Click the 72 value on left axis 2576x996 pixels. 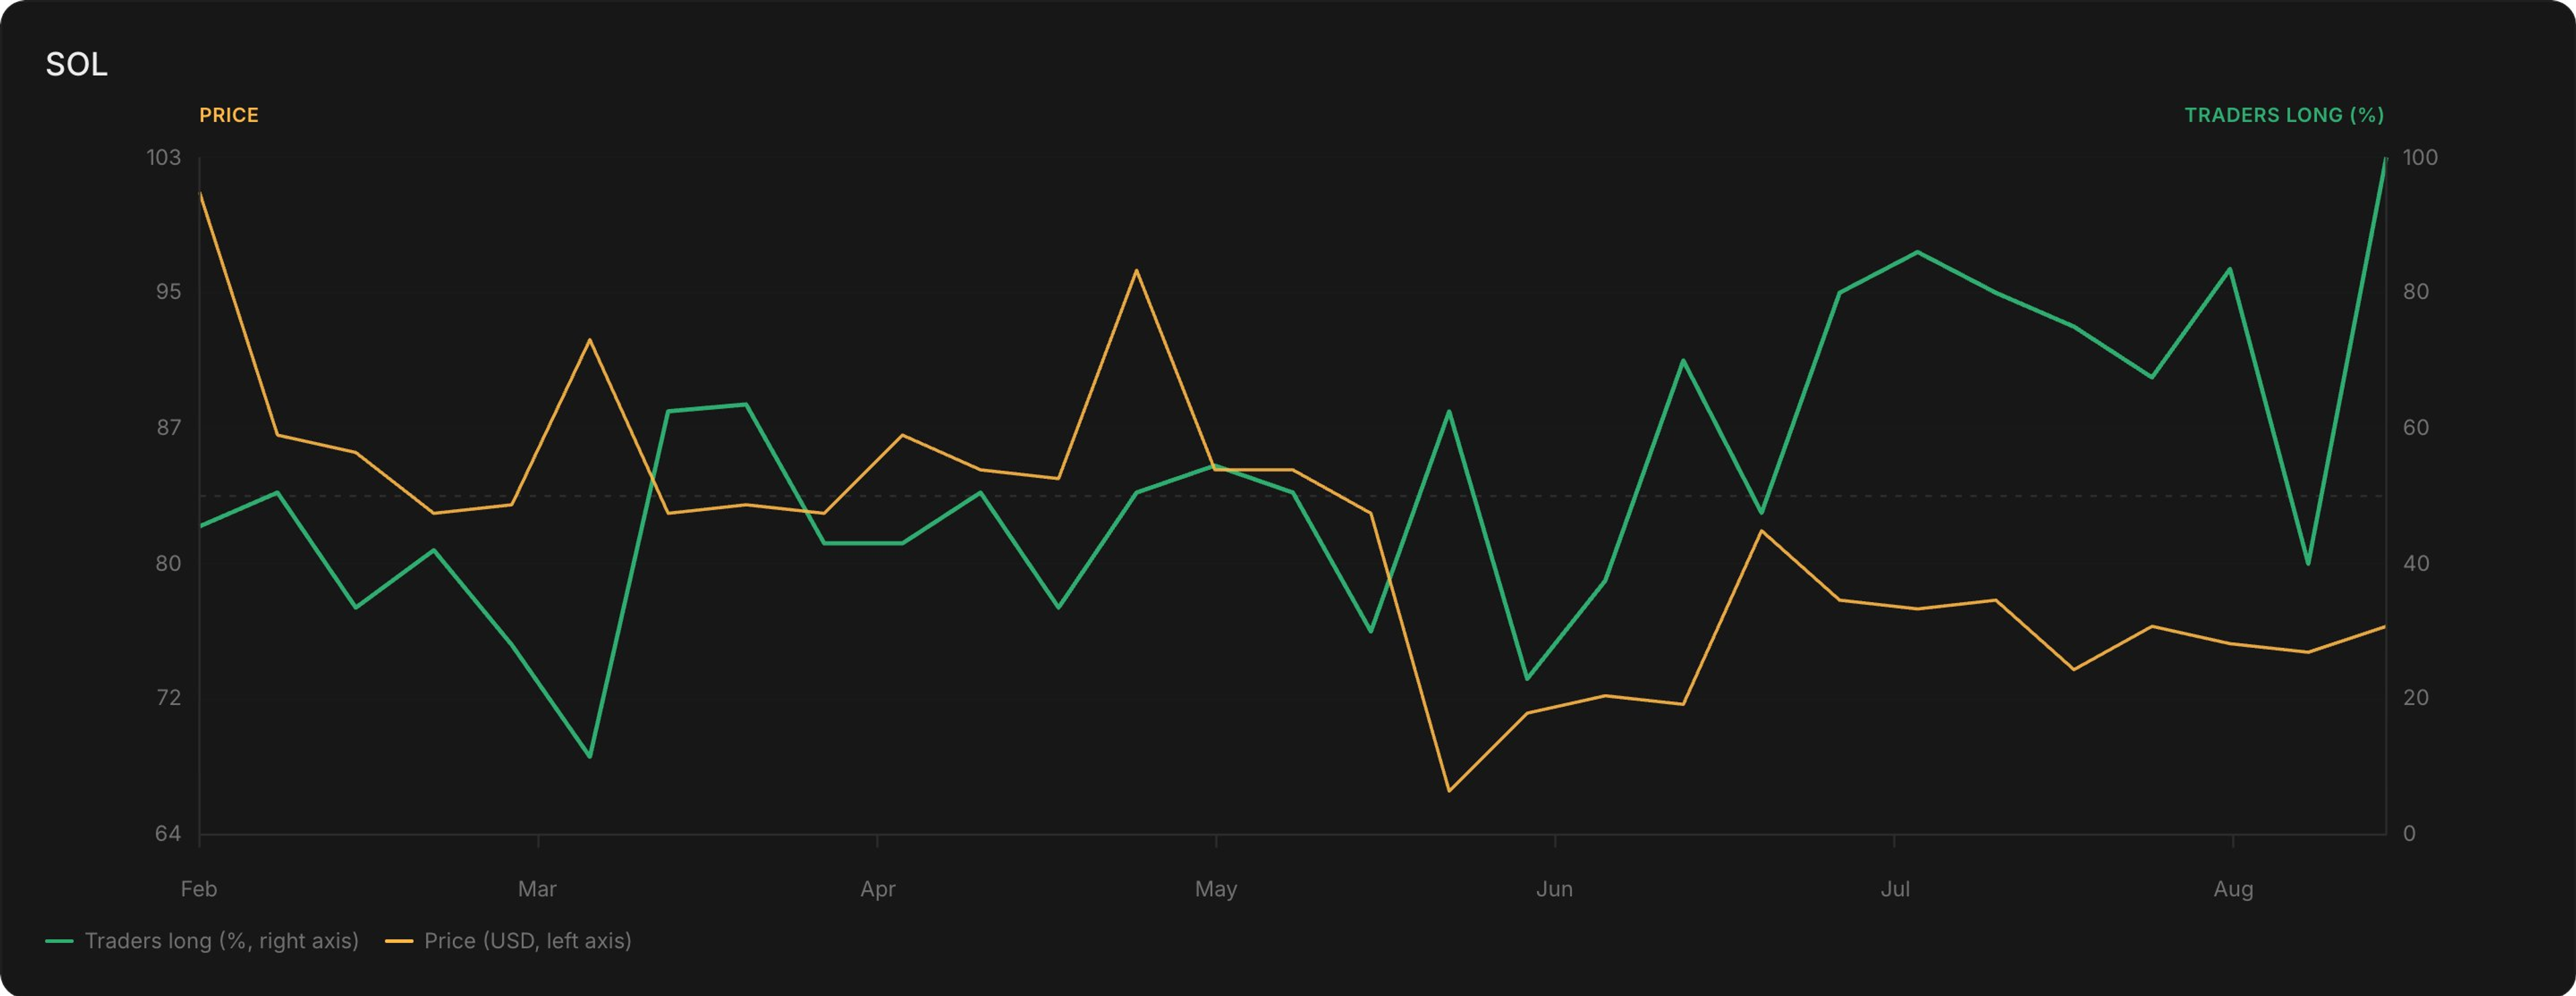tap(168, 698)
